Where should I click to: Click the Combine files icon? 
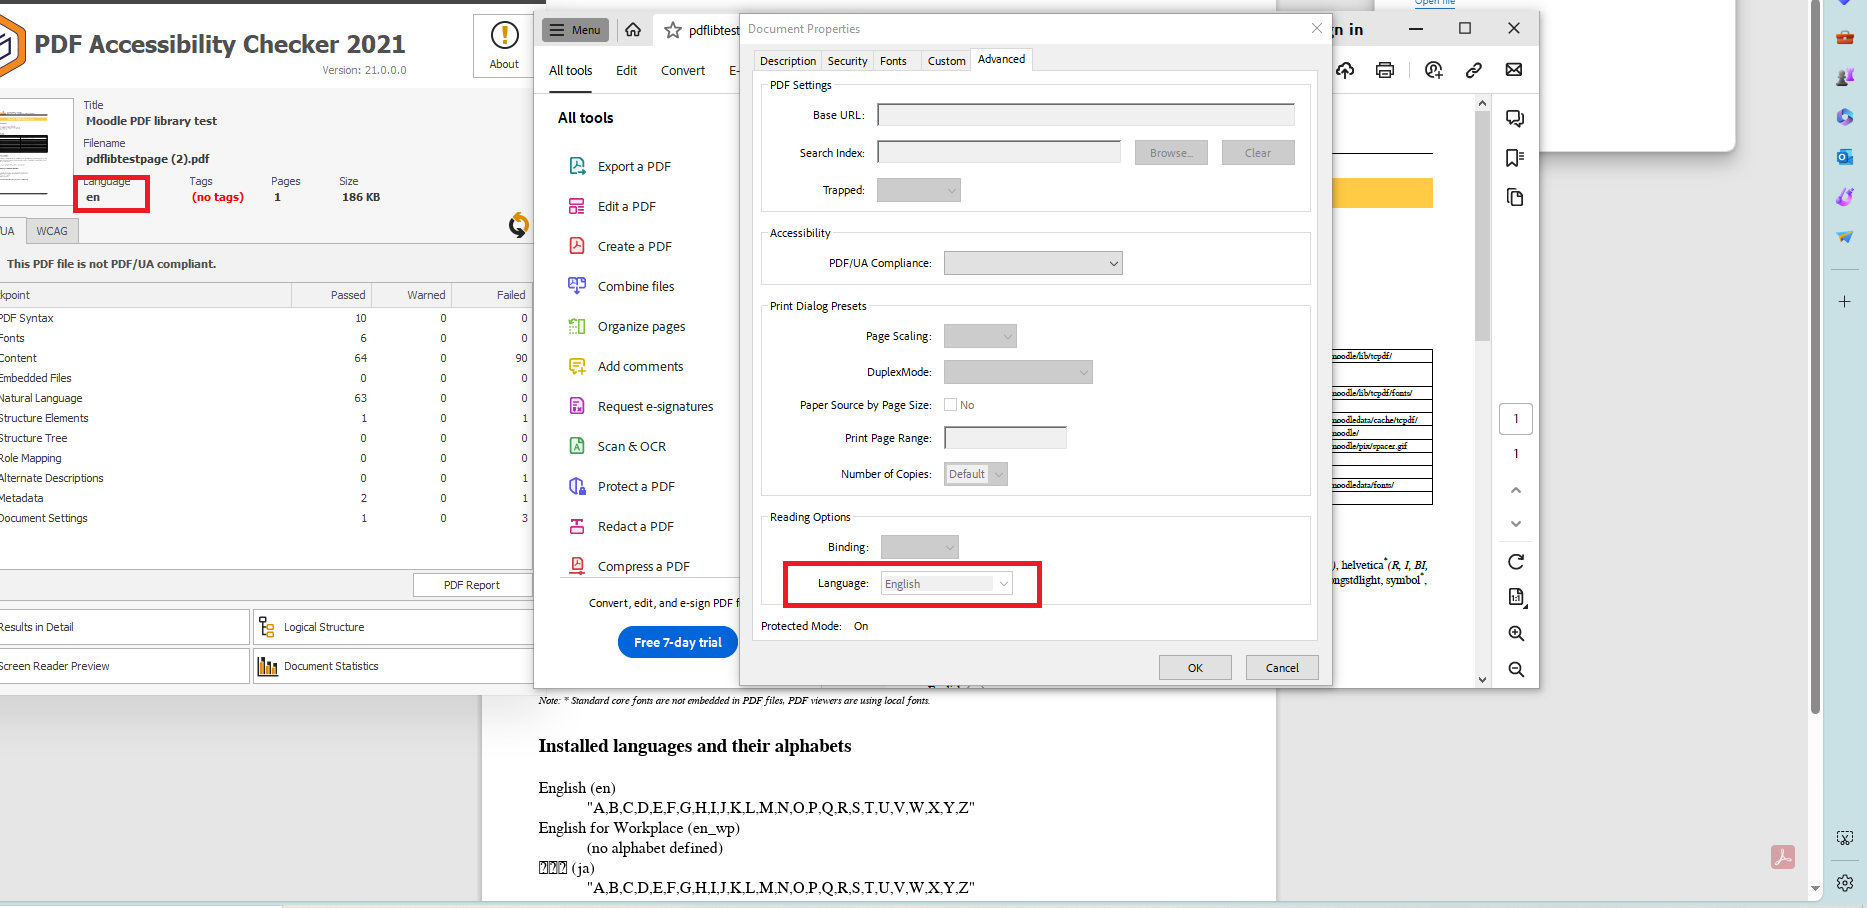(x=577, y=286)
